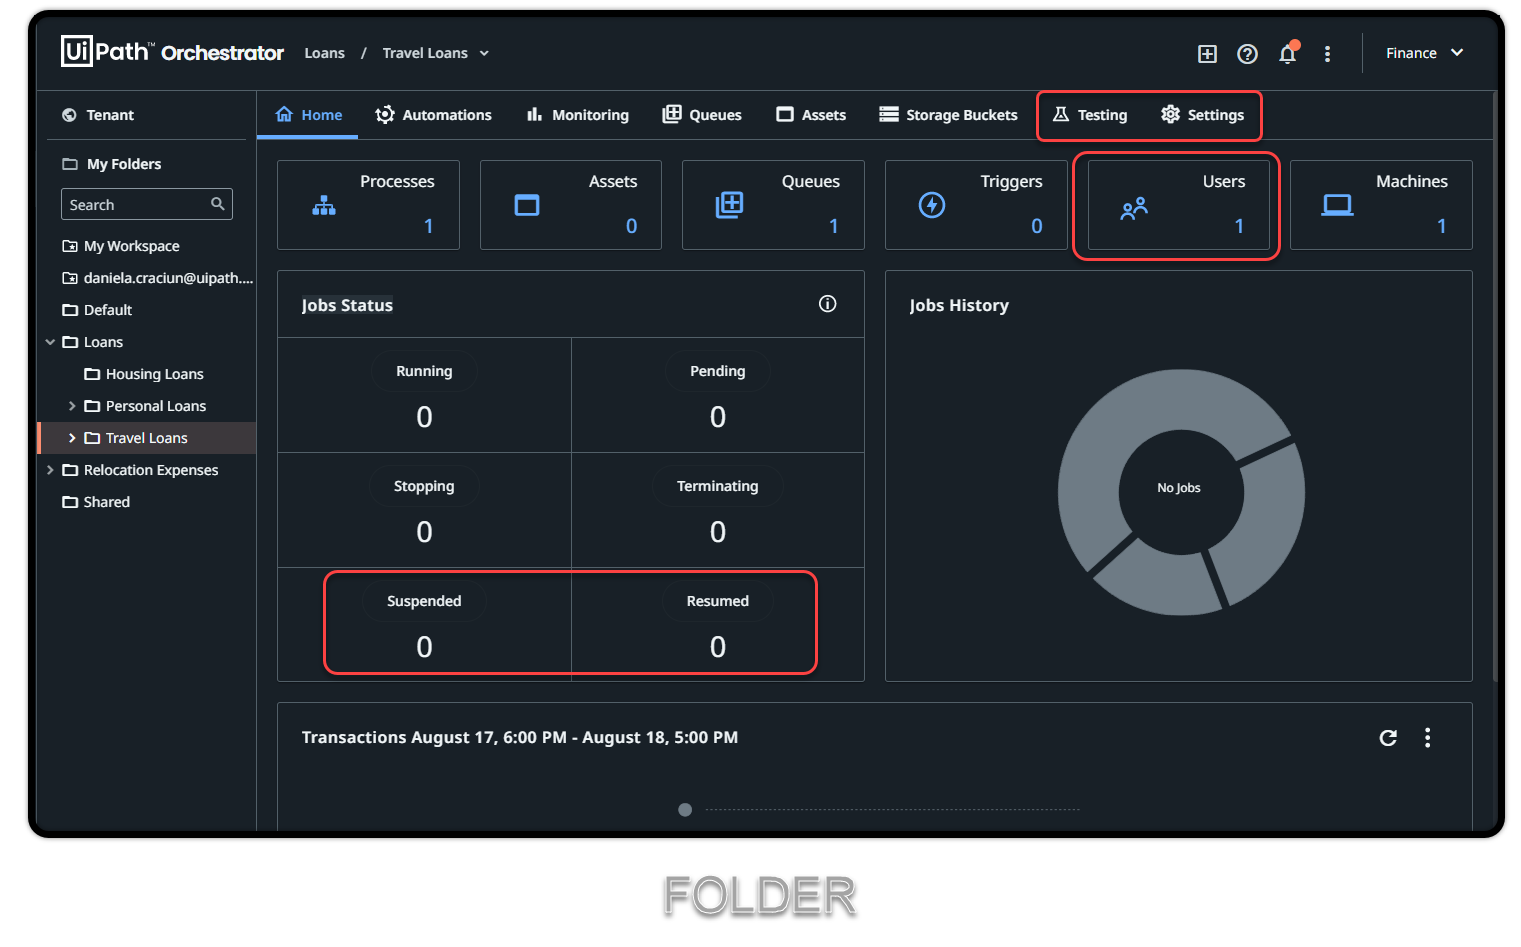This screenshot has width=1521, height=947.
Task: Click the Loans breadcrumb link
Action: click(324, 53)
